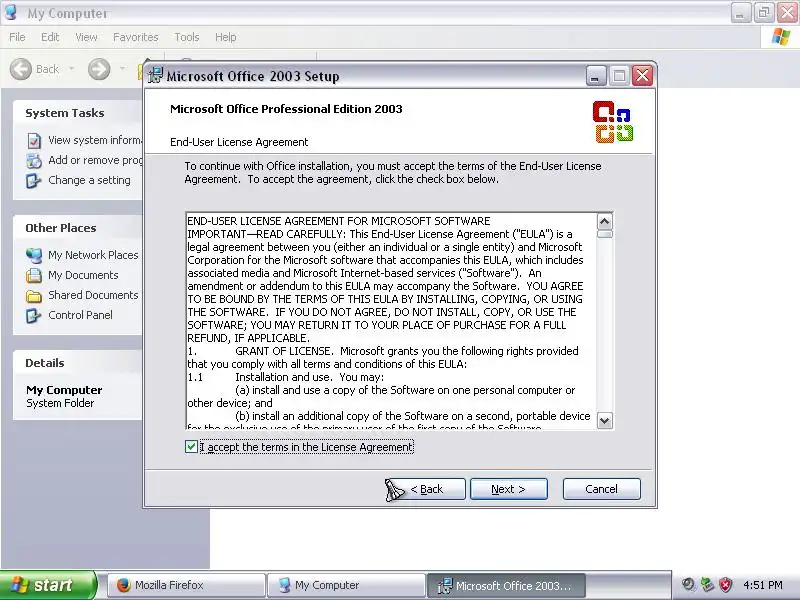Switch to Mozilla Firefox on the taskbar
The image size is (800, 600).
tap(186, 585)
